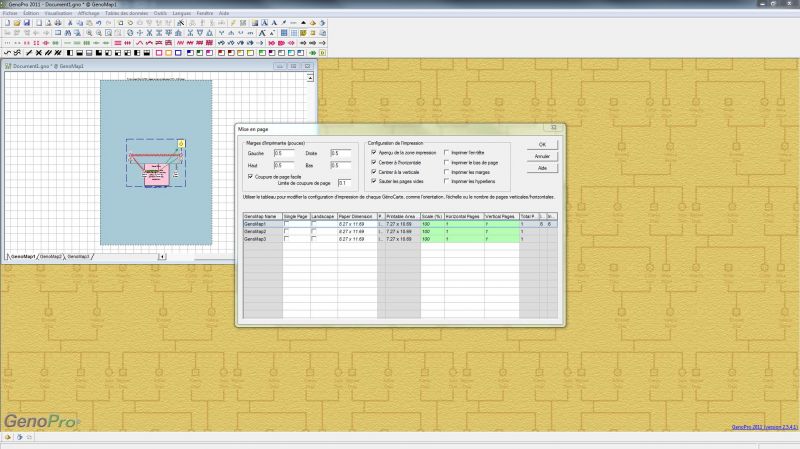800x449 pixels.
Task: Toggle 'Coupure de page facile' checkbox
Action: click(x=250, y=176)
